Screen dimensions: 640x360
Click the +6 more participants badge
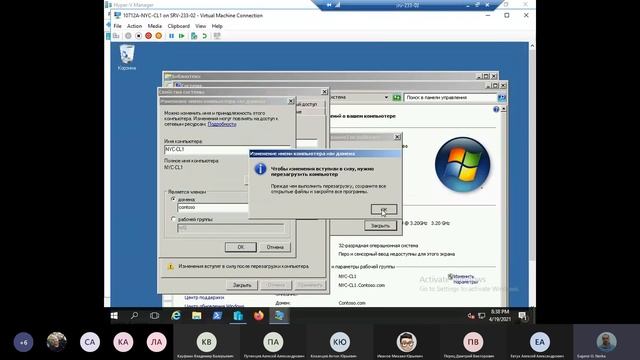[23, 342]
